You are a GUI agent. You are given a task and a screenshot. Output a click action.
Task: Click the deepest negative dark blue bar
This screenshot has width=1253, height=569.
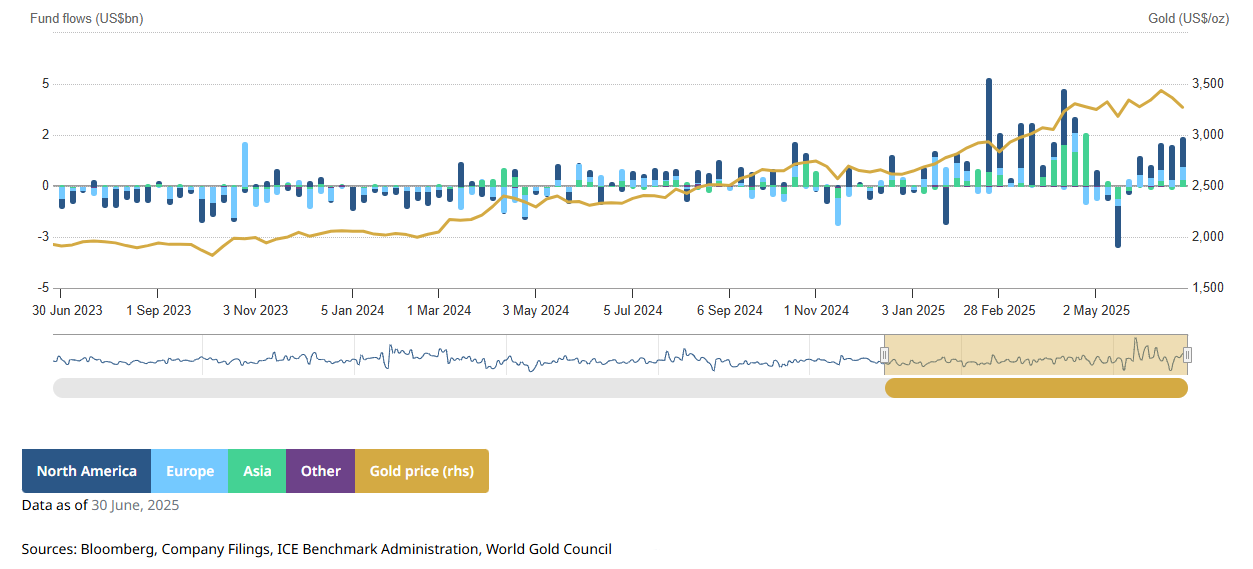pos(1118,225)
